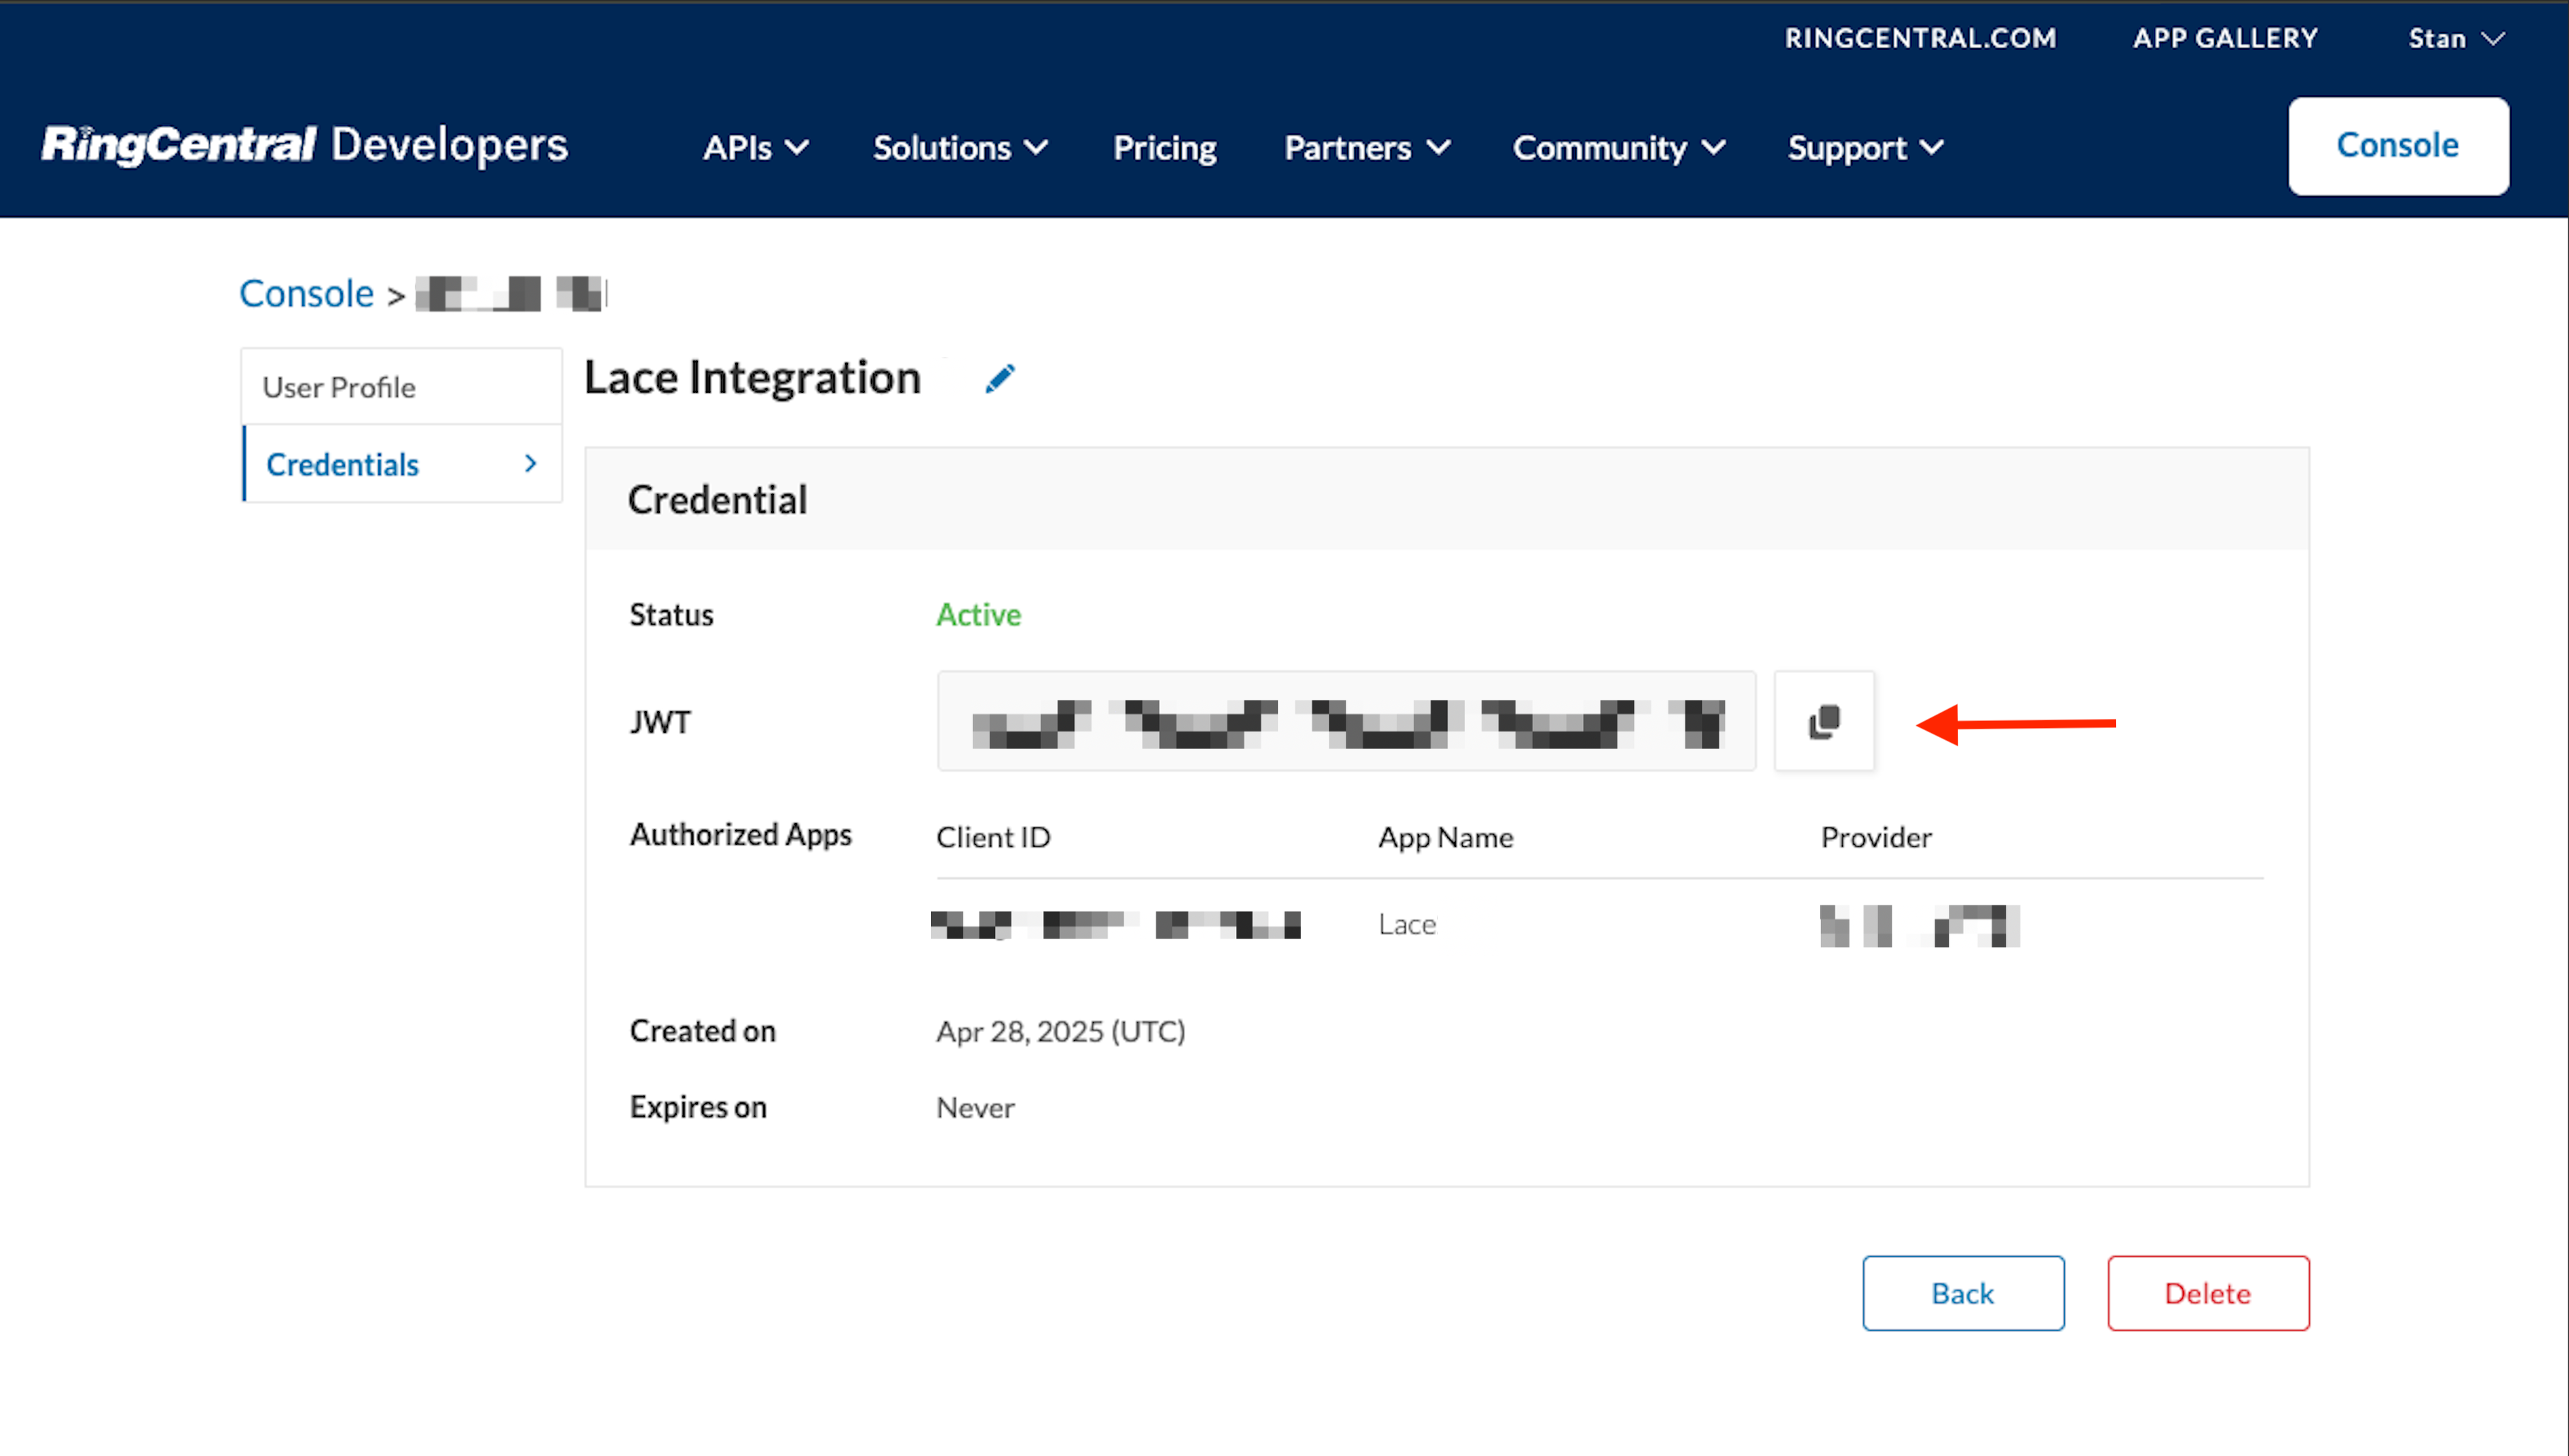Open the Solutions dropdown menu
The height and width of the screenshot is (1456, 2569).
961,148
